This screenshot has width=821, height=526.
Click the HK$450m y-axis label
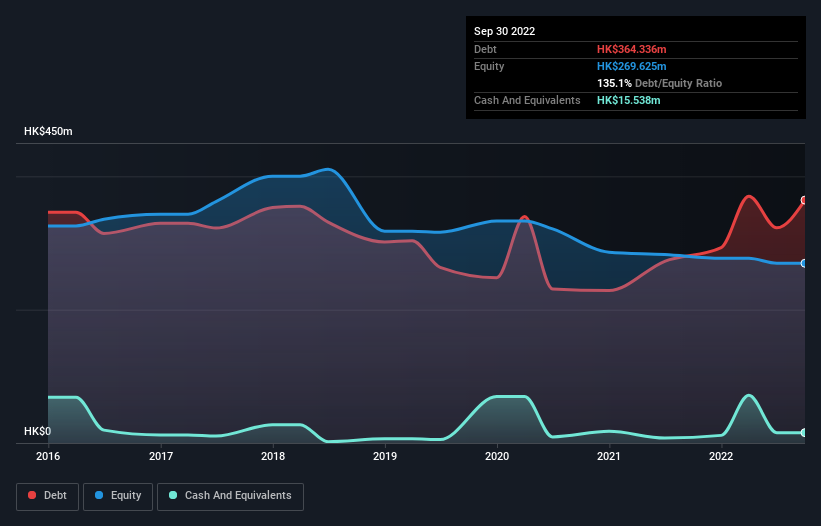[x=48, y=131]
